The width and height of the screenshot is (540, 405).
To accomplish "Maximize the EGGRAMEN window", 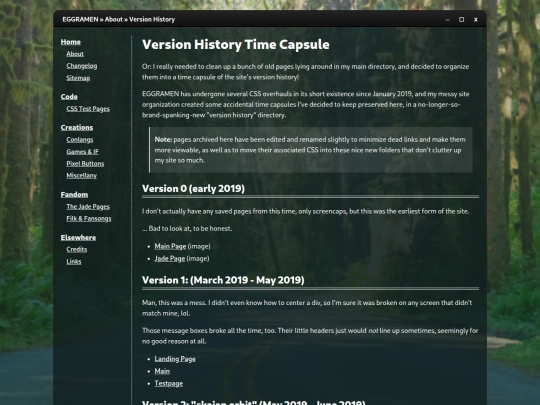I will (x=461, y=20).
